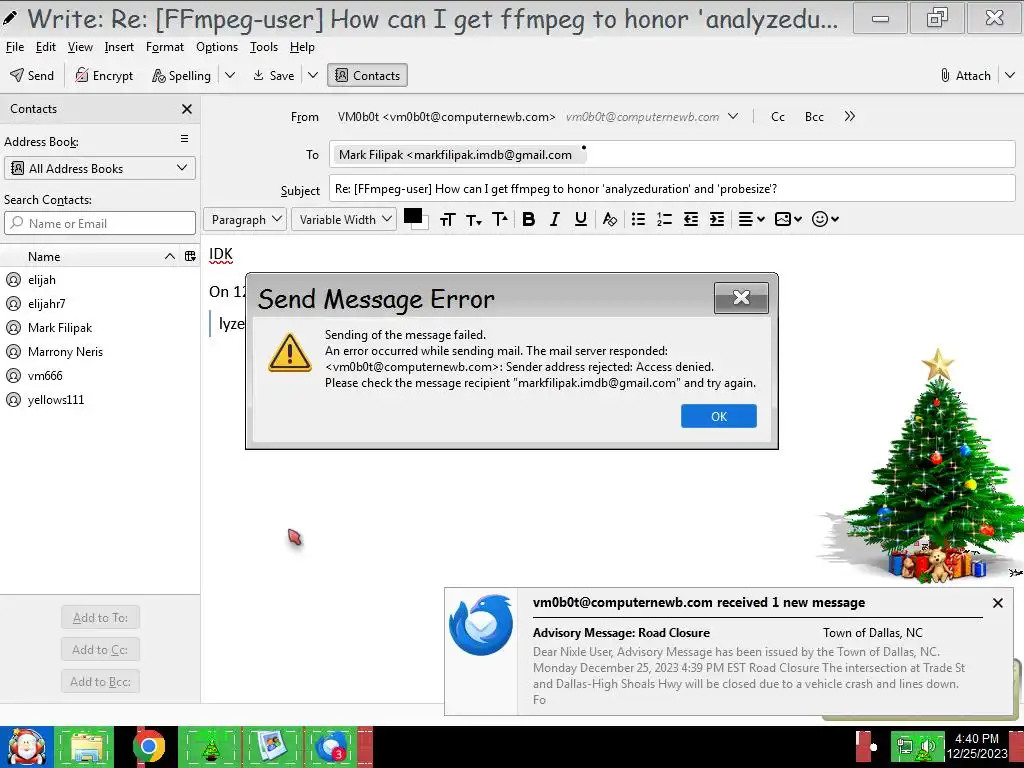Expand the Save options dropdown arrow

(x=313, y=76)
